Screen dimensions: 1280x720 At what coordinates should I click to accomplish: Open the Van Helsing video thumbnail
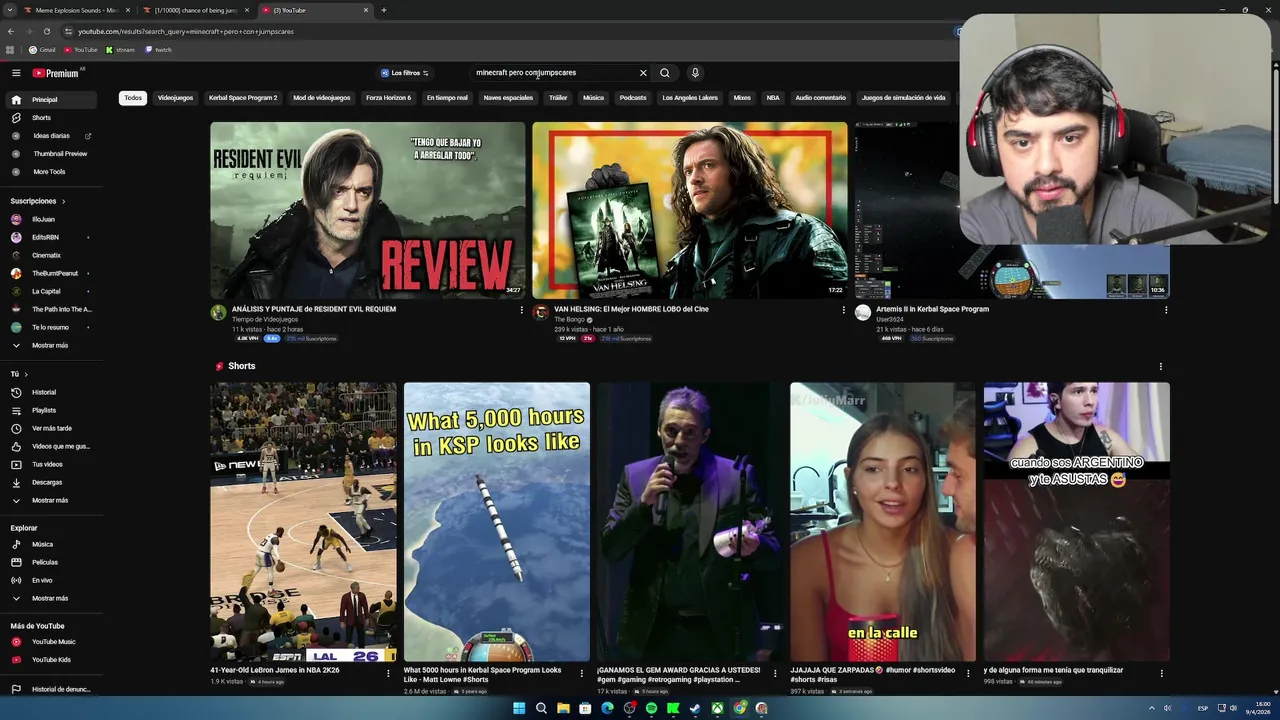(690, 210)
